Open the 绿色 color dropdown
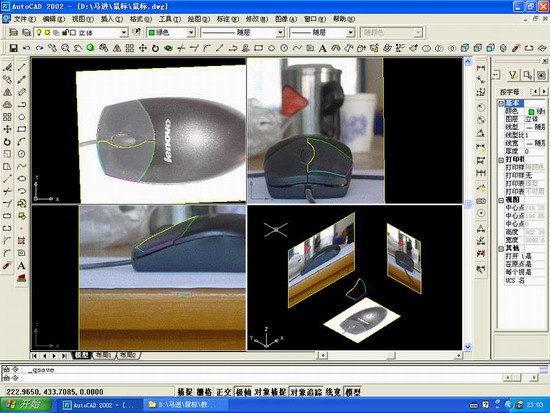 click(x=191, y=33)
